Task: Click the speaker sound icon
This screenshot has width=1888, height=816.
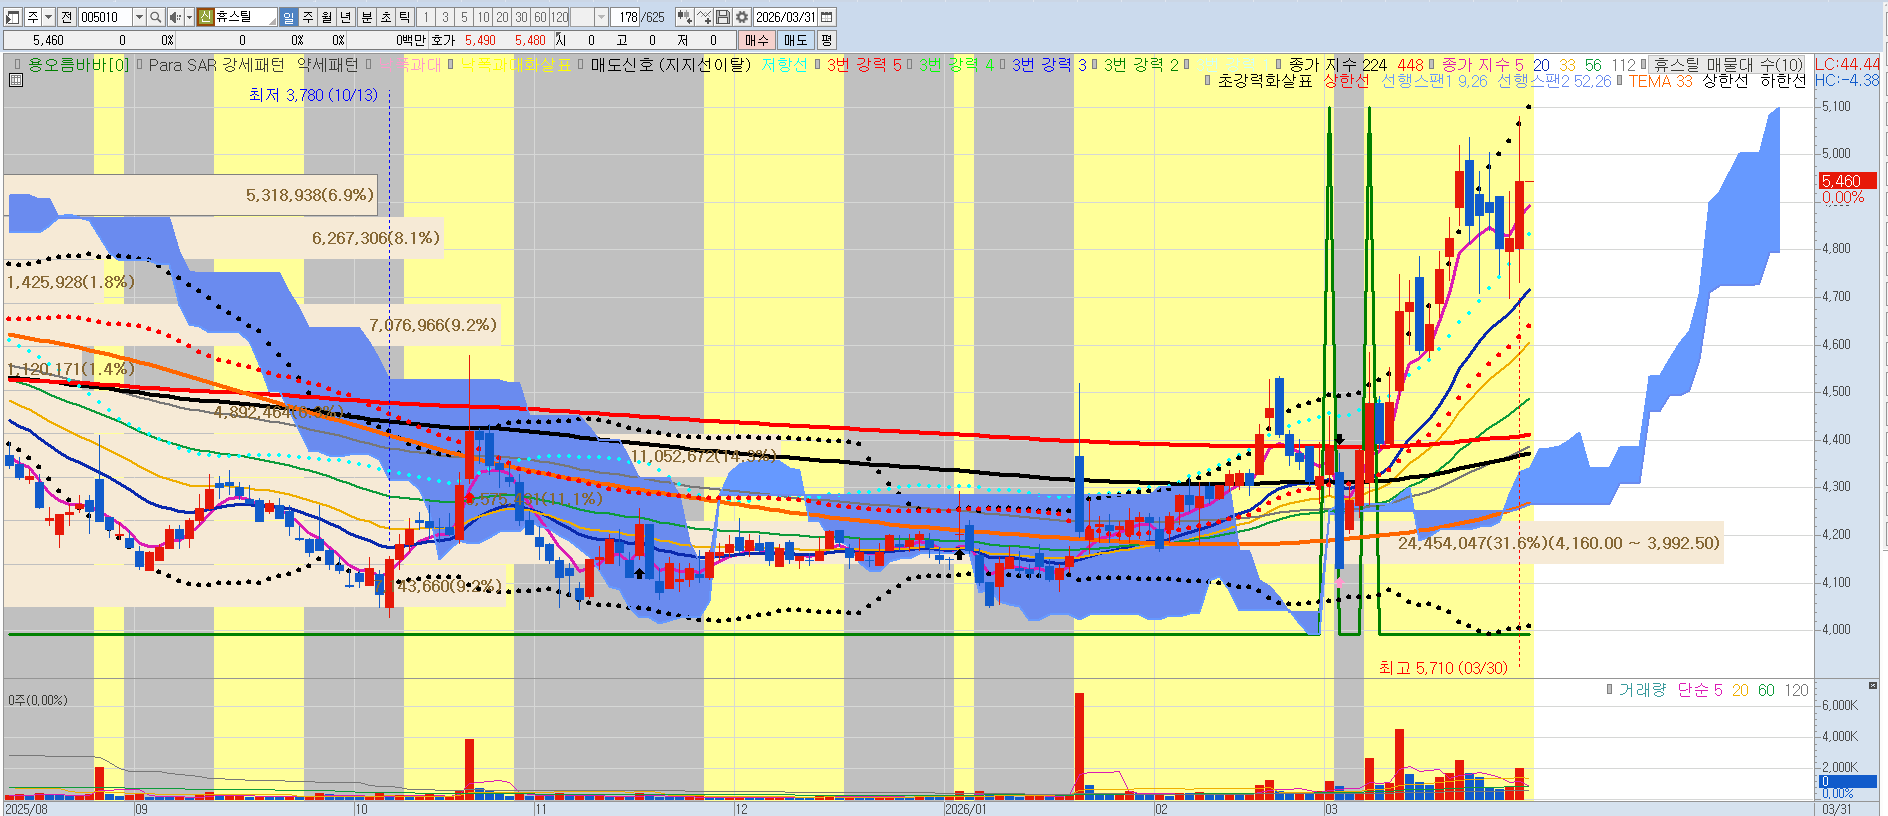Action: [x=175, y=17]
